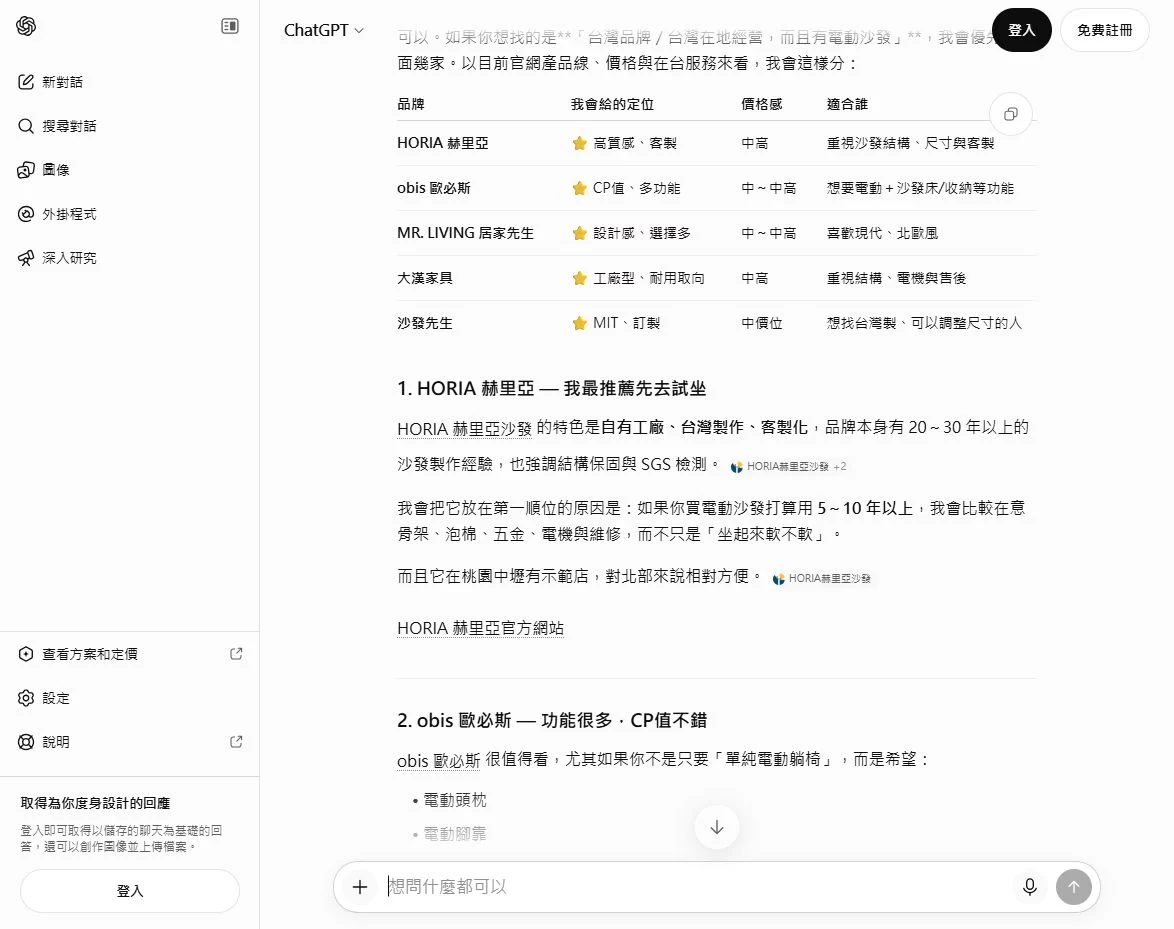Select the cell MR. LIVING 居家先生
The height and width of the screenshot is (929, 1174).
tap(465, 233)
